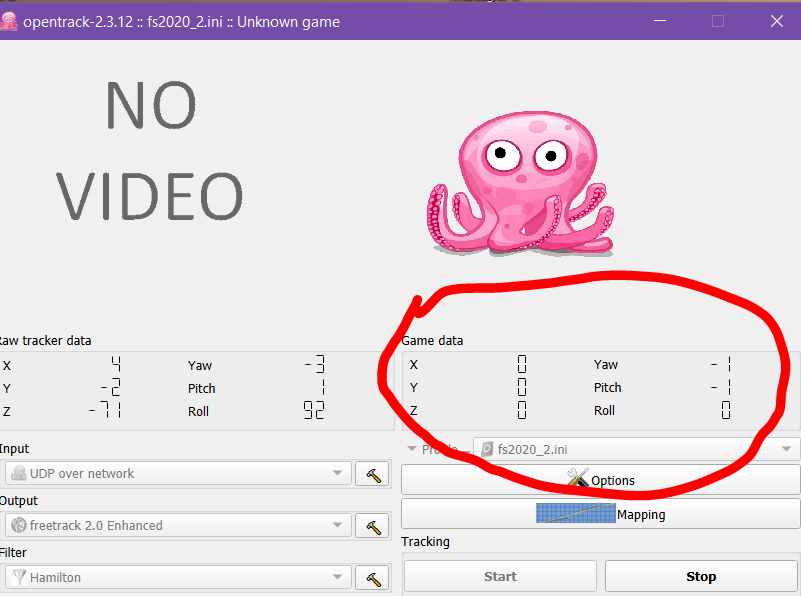
Task: Open the Options dialog
Action: tap(600, 480)
